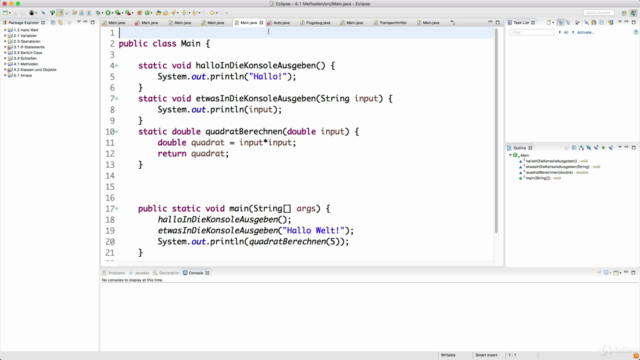Toggle Hide Fields in Outline toolbar
The height and width of the screenshot is (360, 640).
pos(589,148)
